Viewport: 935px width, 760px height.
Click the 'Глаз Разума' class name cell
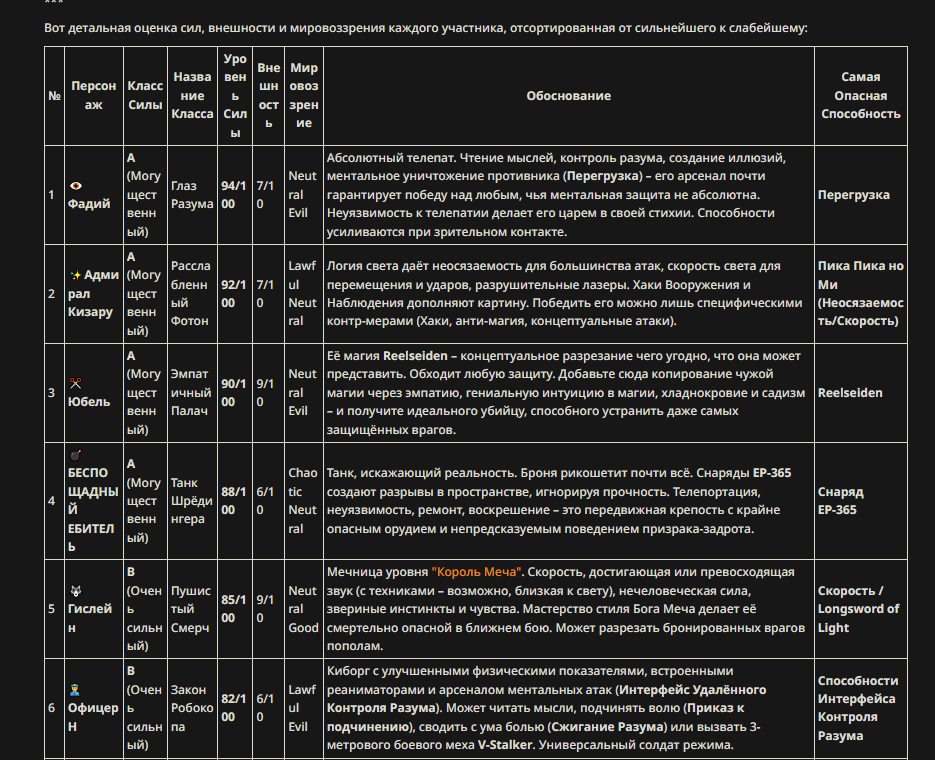tap(192, 195)
